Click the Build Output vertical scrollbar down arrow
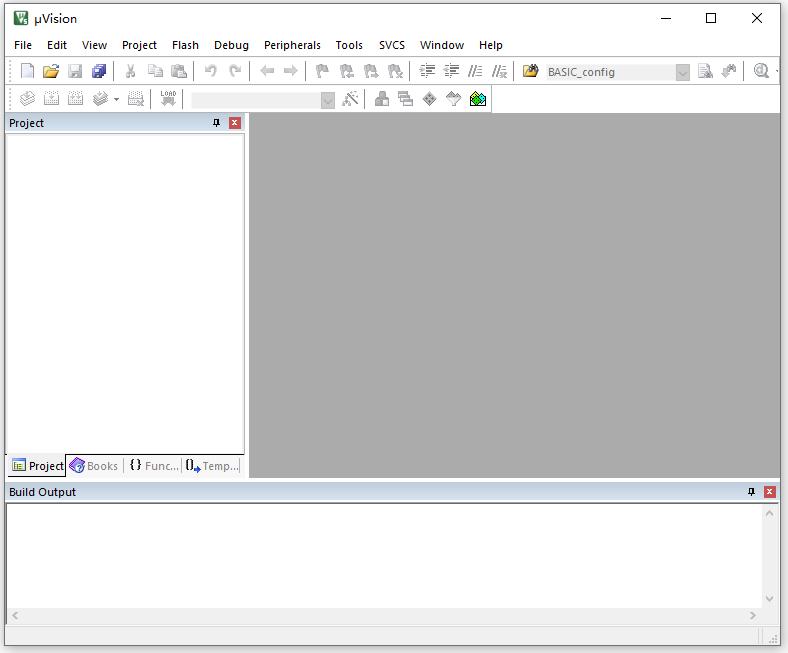Image resolution: width=788 pixels, height=653 pixels. click(x=769, y=598)
